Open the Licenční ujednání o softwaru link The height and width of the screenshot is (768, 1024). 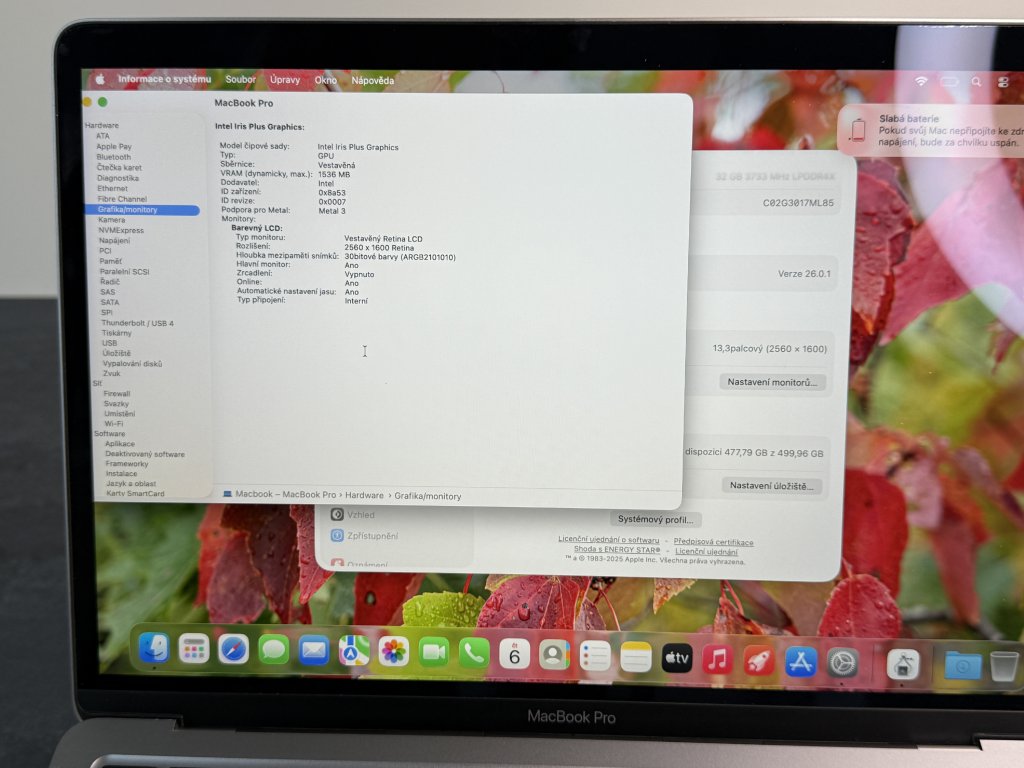(609, 540)
